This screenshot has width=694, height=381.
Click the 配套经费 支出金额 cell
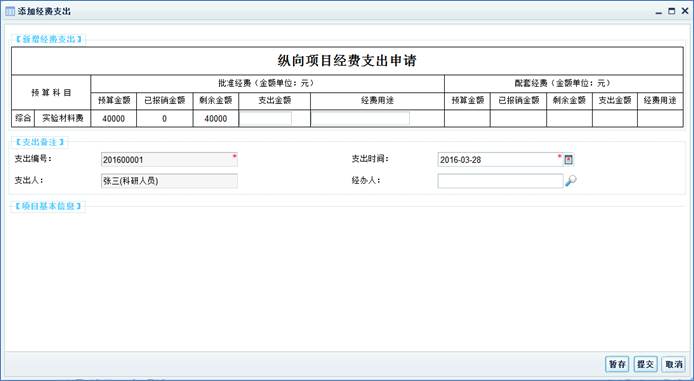(x=615, y=119)
